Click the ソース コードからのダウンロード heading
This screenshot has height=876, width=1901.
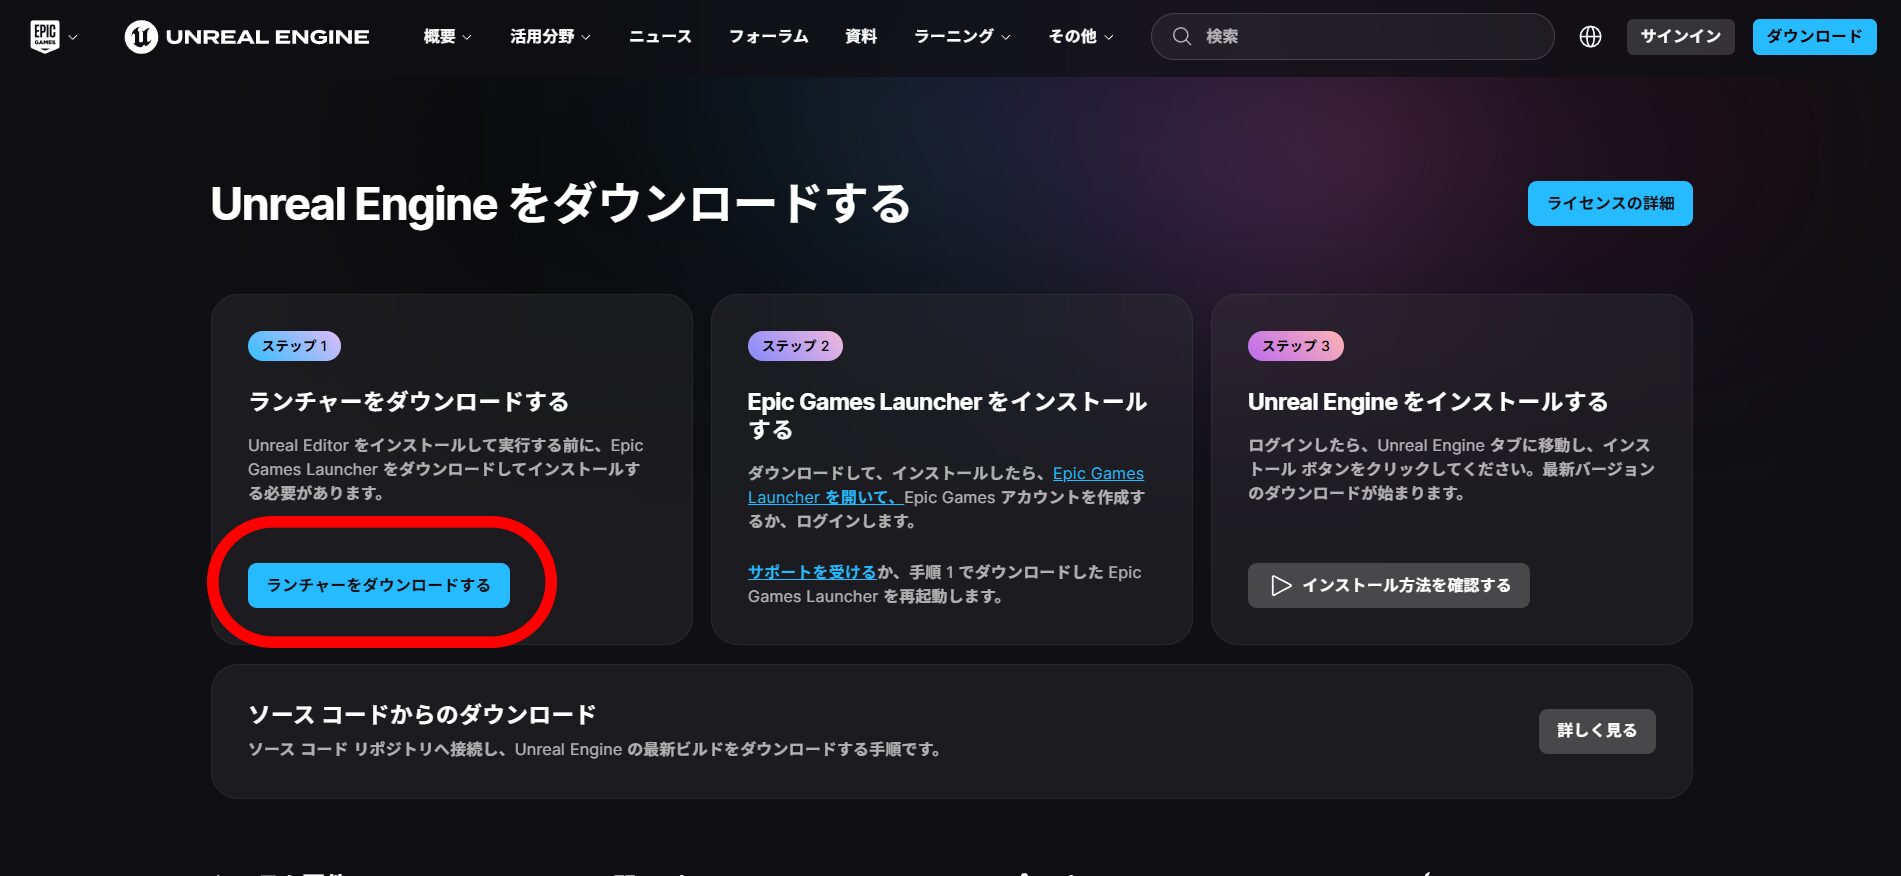[422, 715]
